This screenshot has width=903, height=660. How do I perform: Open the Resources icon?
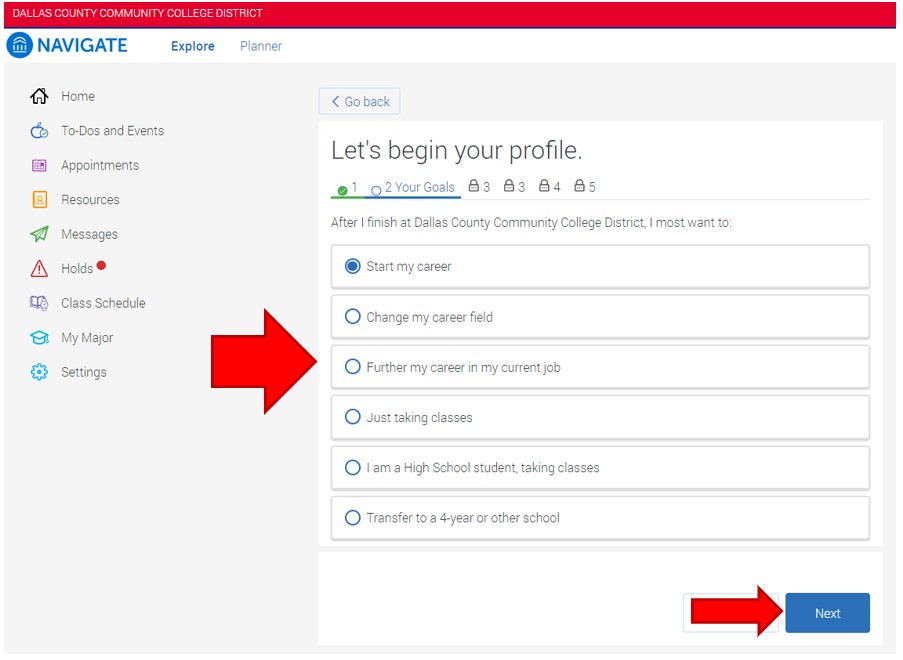click(x=37, y=199)
